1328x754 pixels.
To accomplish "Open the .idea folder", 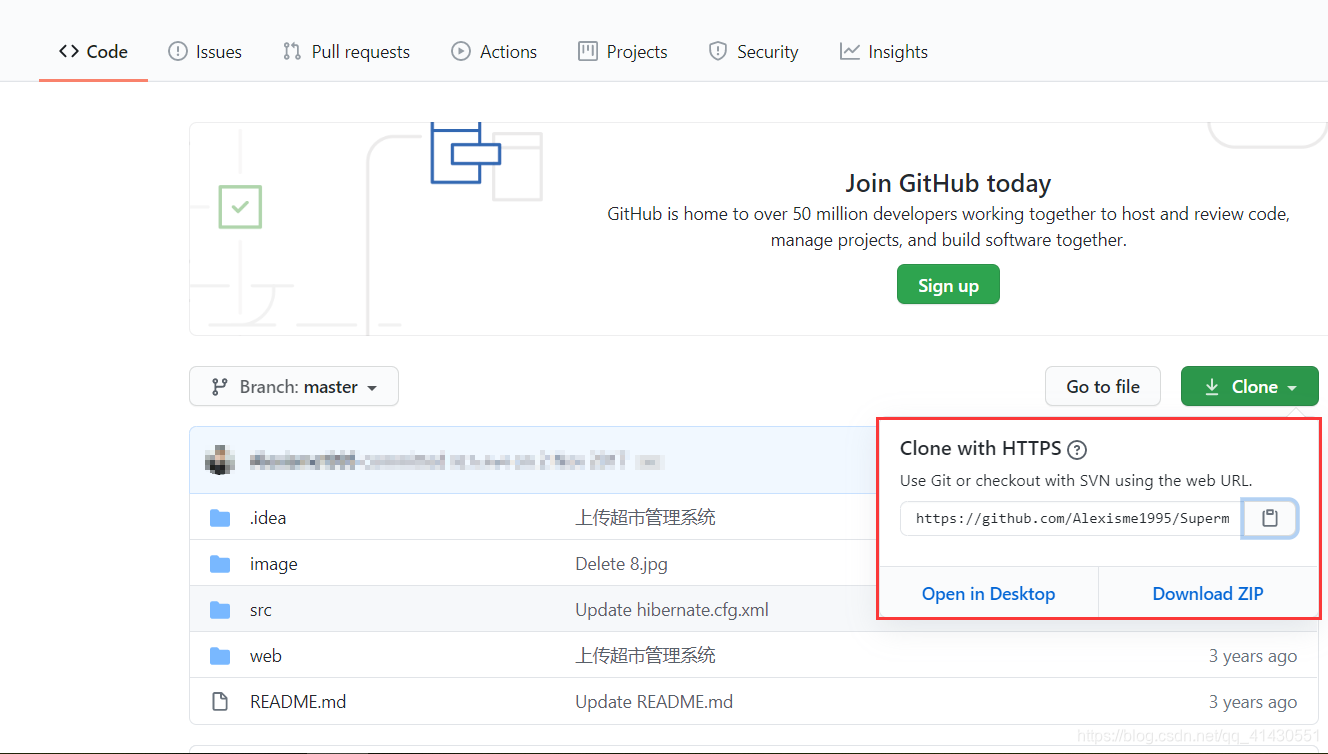I will click(x=268, y=518).
